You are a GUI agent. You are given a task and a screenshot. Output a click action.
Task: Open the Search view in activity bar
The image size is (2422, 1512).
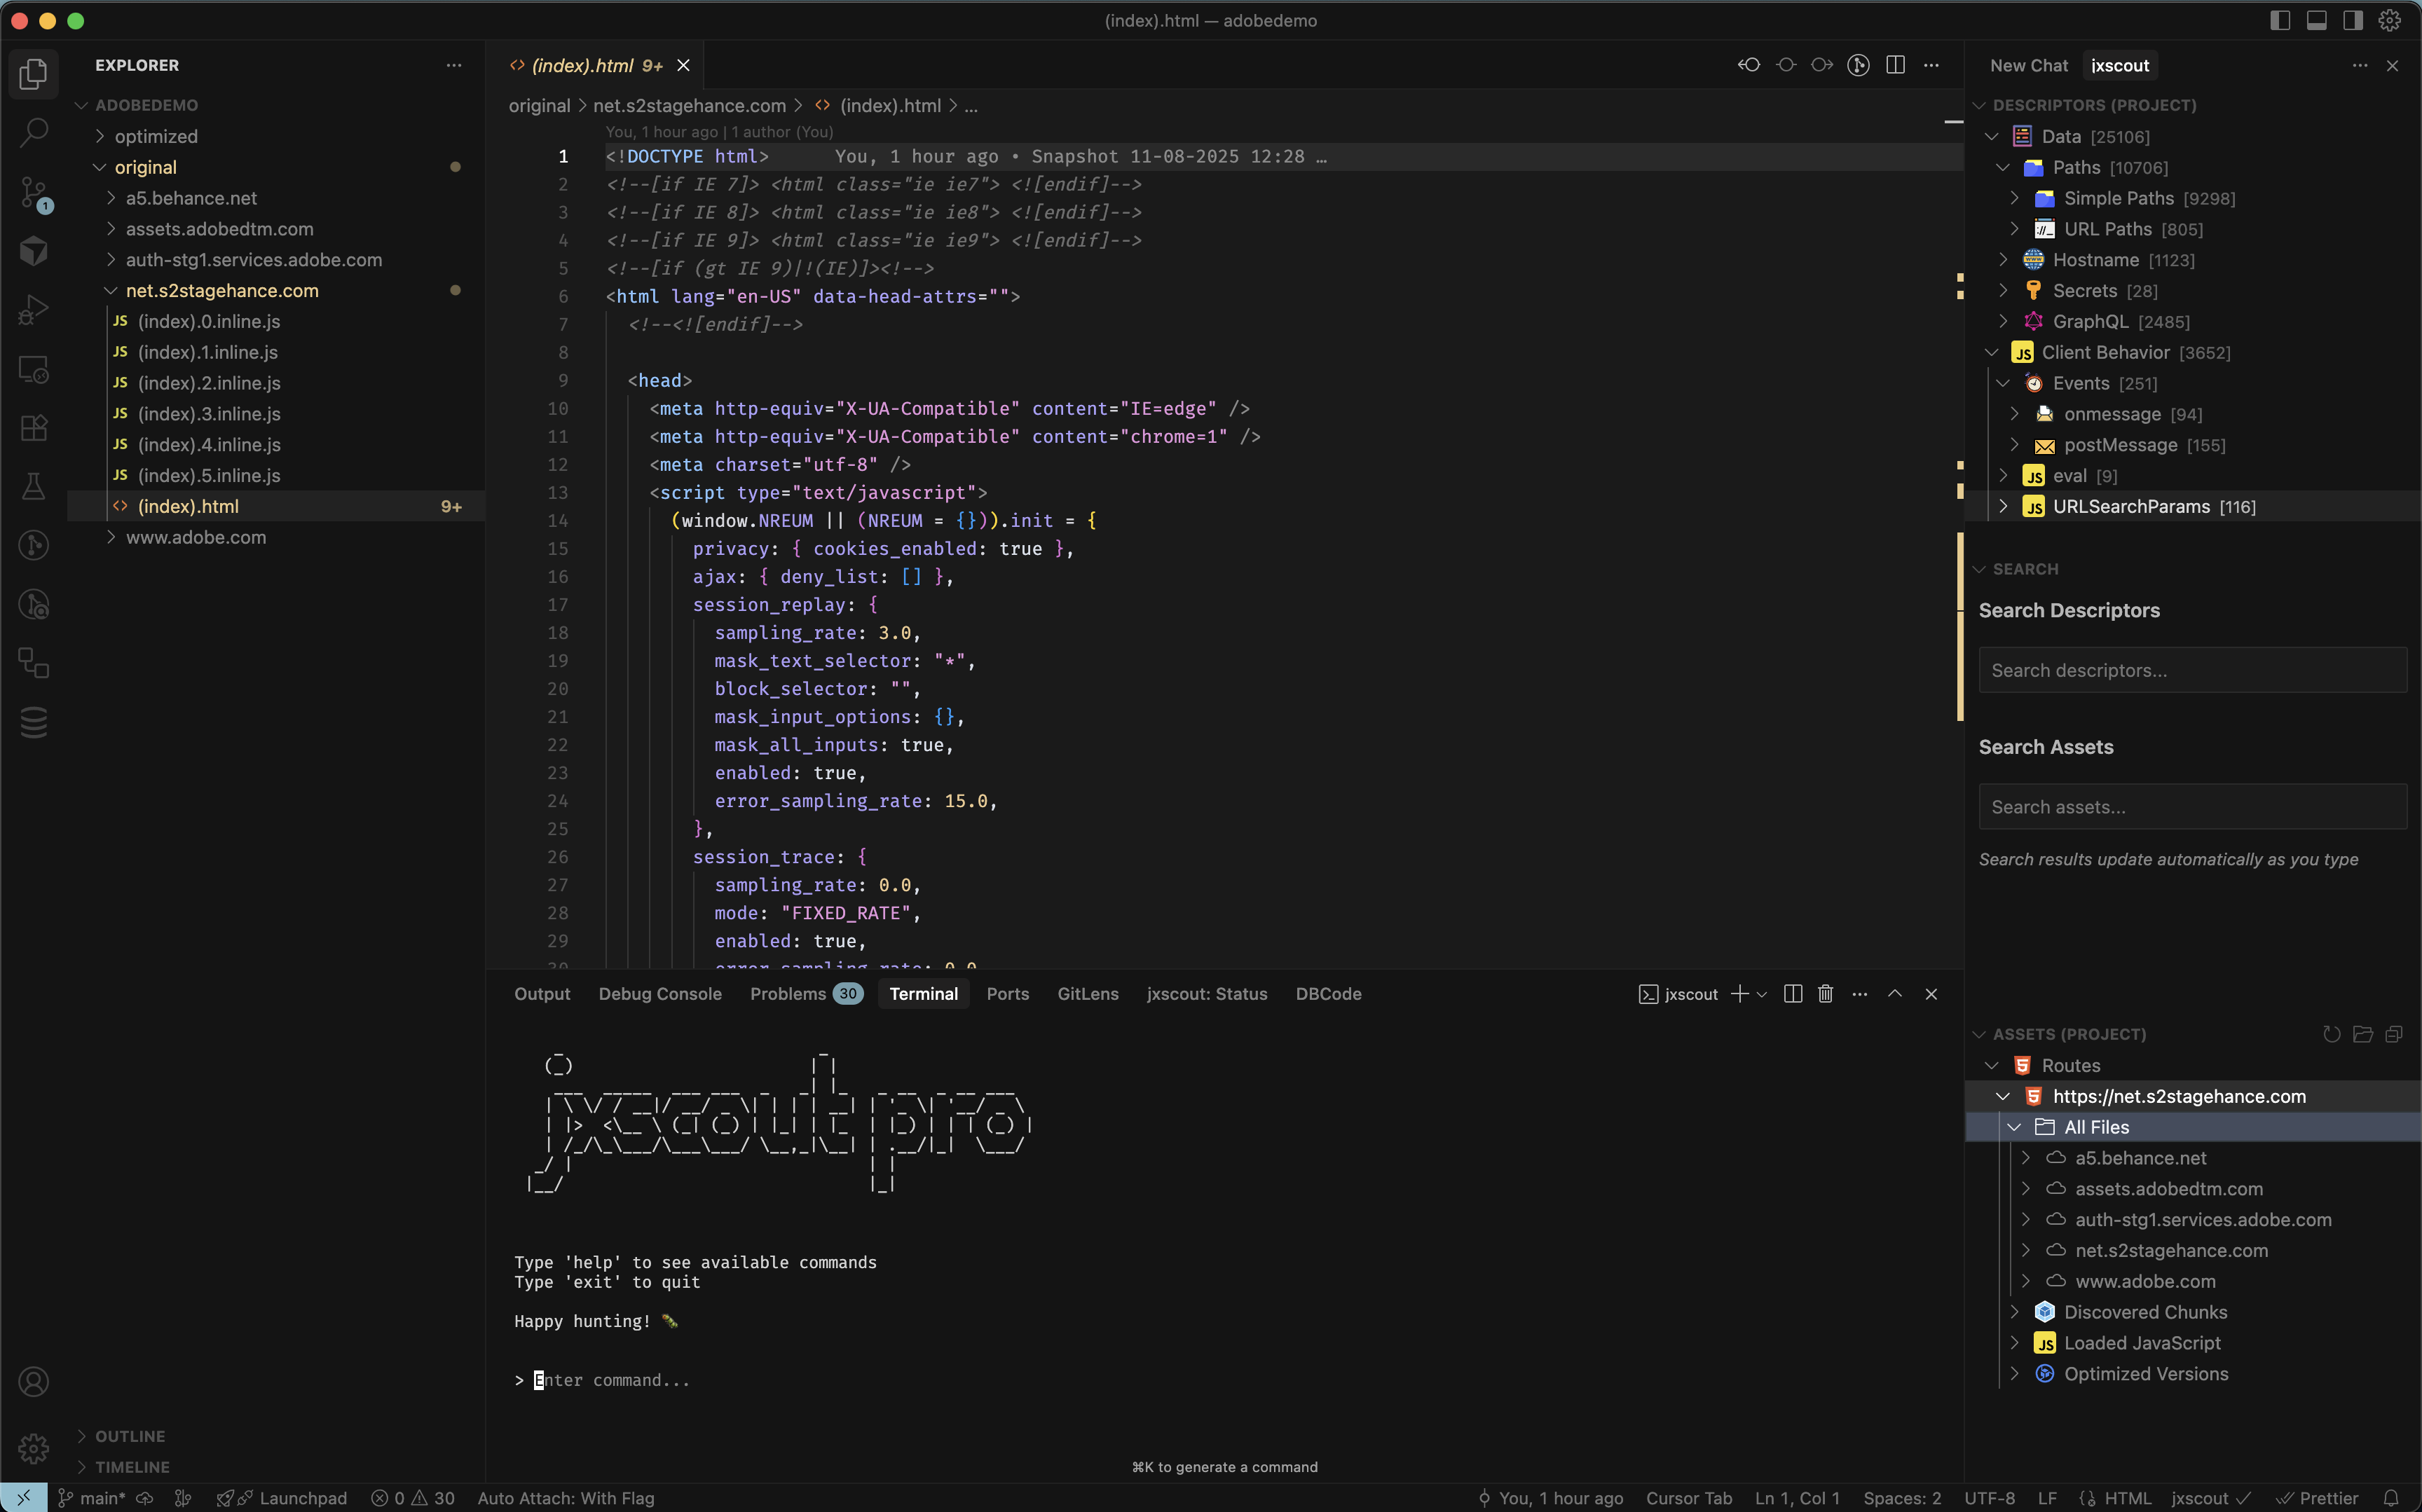tap(34, 132)
